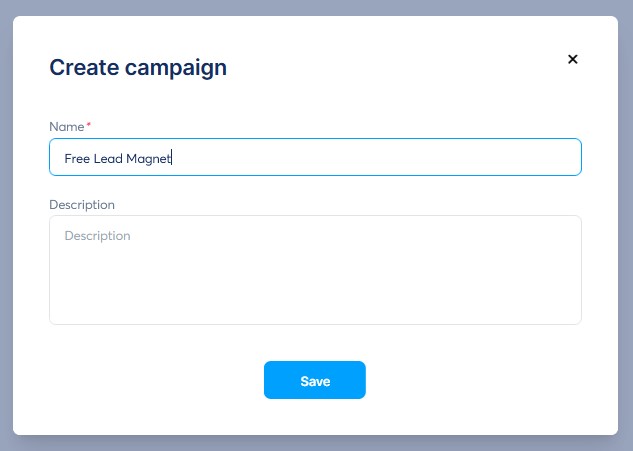Click the Description field label

[x=82, y=205]
